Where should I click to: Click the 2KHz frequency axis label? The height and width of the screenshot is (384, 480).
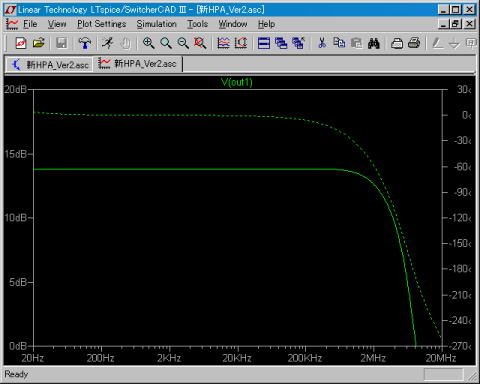tap(169, 358)
